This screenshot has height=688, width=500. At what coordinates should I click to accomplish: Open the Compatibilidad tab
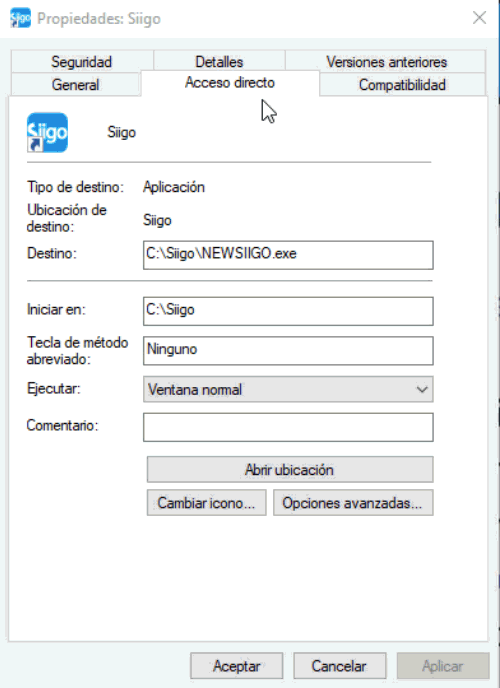tap(402, 84)
